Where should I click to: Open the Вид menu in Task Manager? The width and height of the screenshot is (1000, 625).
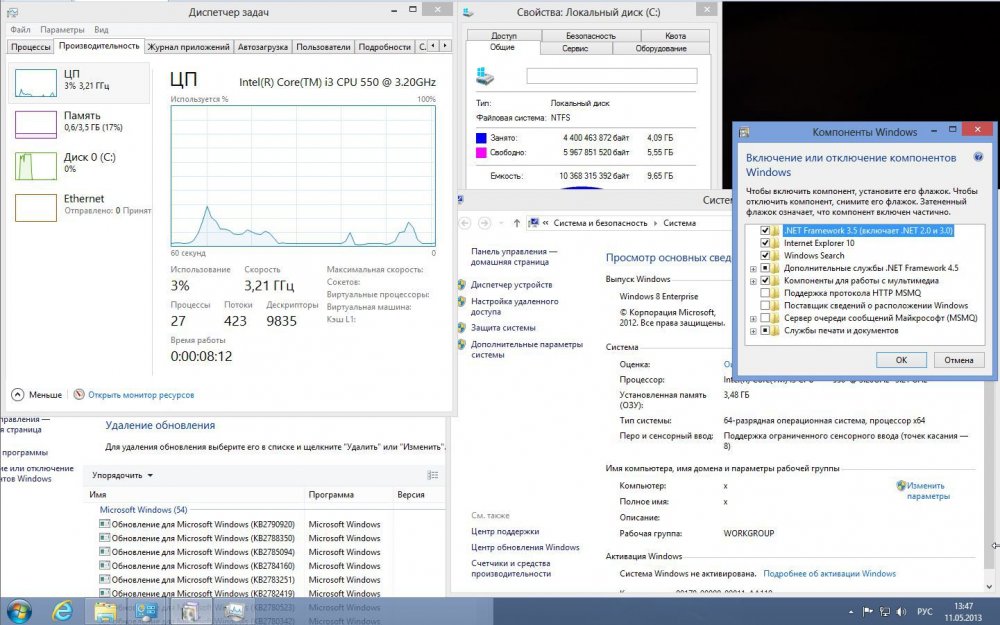pos(101,29)
